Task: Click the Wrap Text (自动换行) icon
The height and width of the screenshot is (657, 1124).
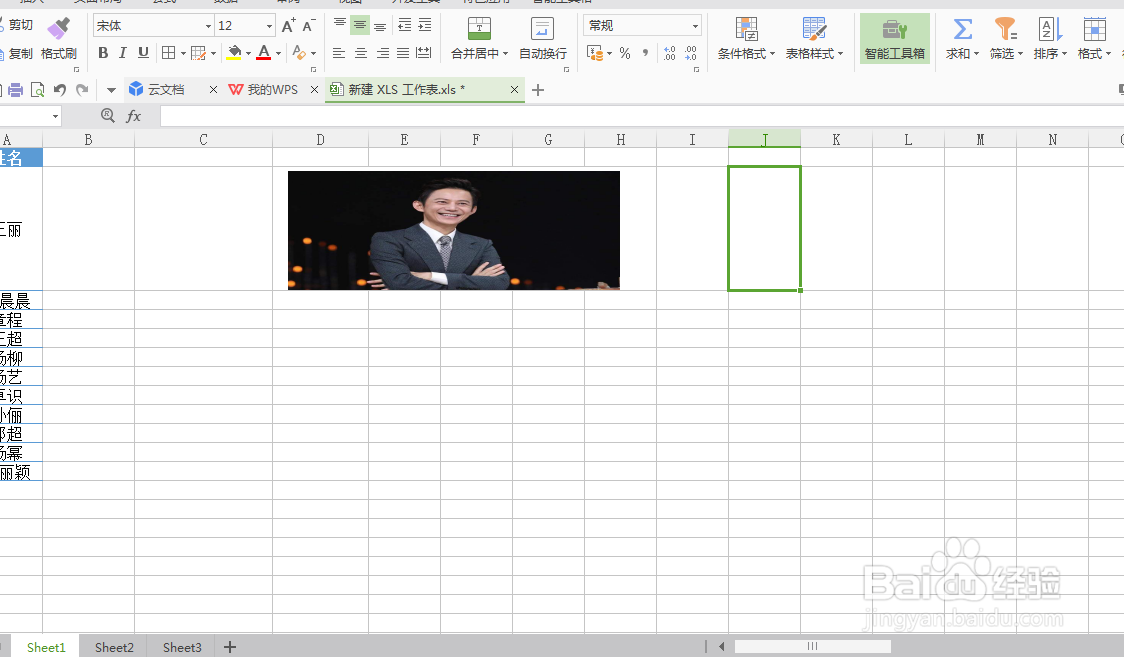Action: (x=542, y=29)
